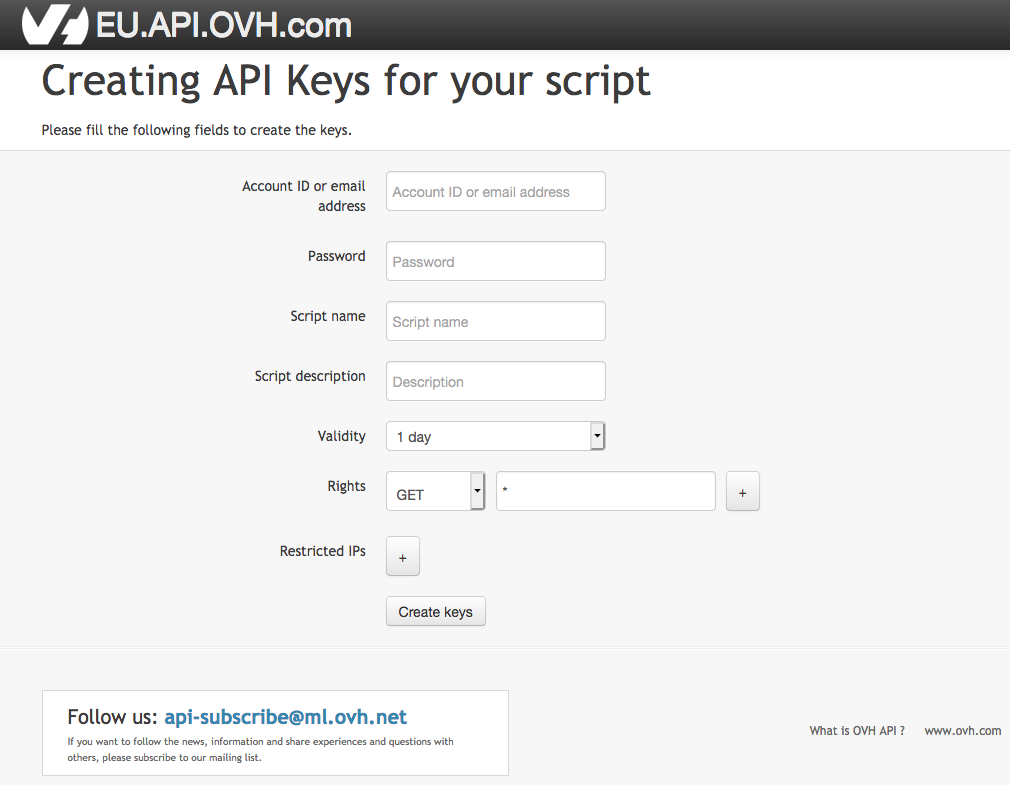Screen dimensions: 1010x785
Task: Click the plus button to add a right
Action: coord(742,491)
